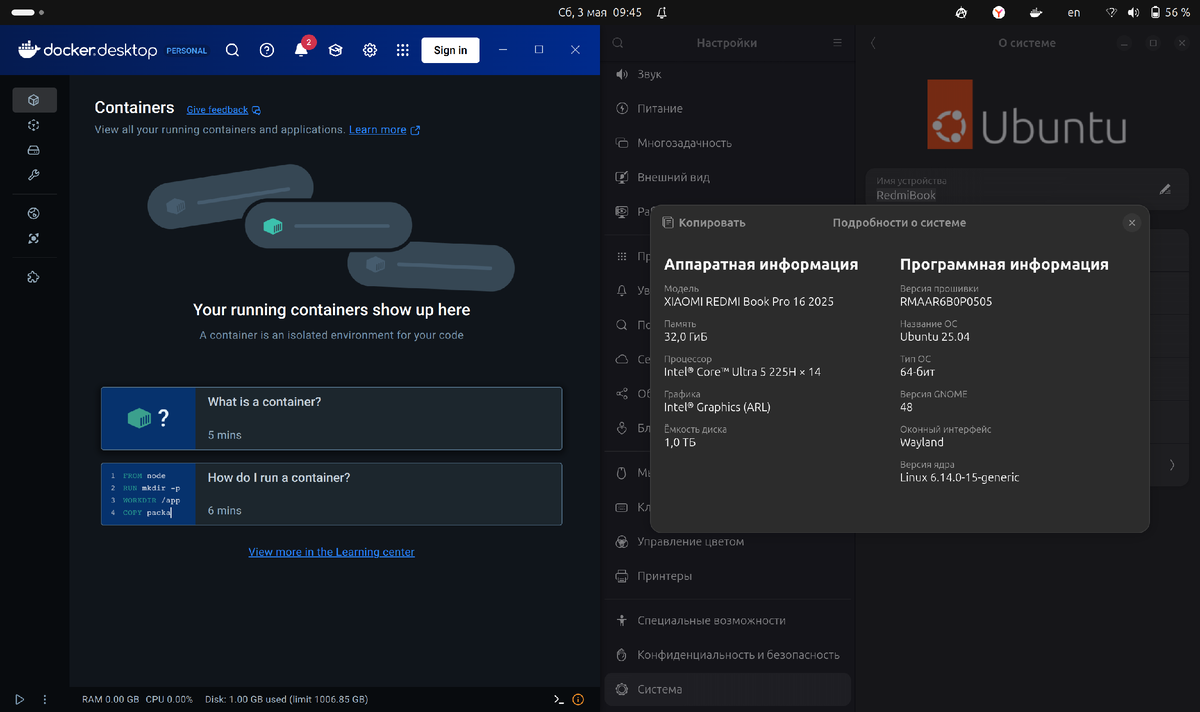
Task: Open the Images view in Docker sidebar
Action: pyautogui.click(x=34, y=125)
